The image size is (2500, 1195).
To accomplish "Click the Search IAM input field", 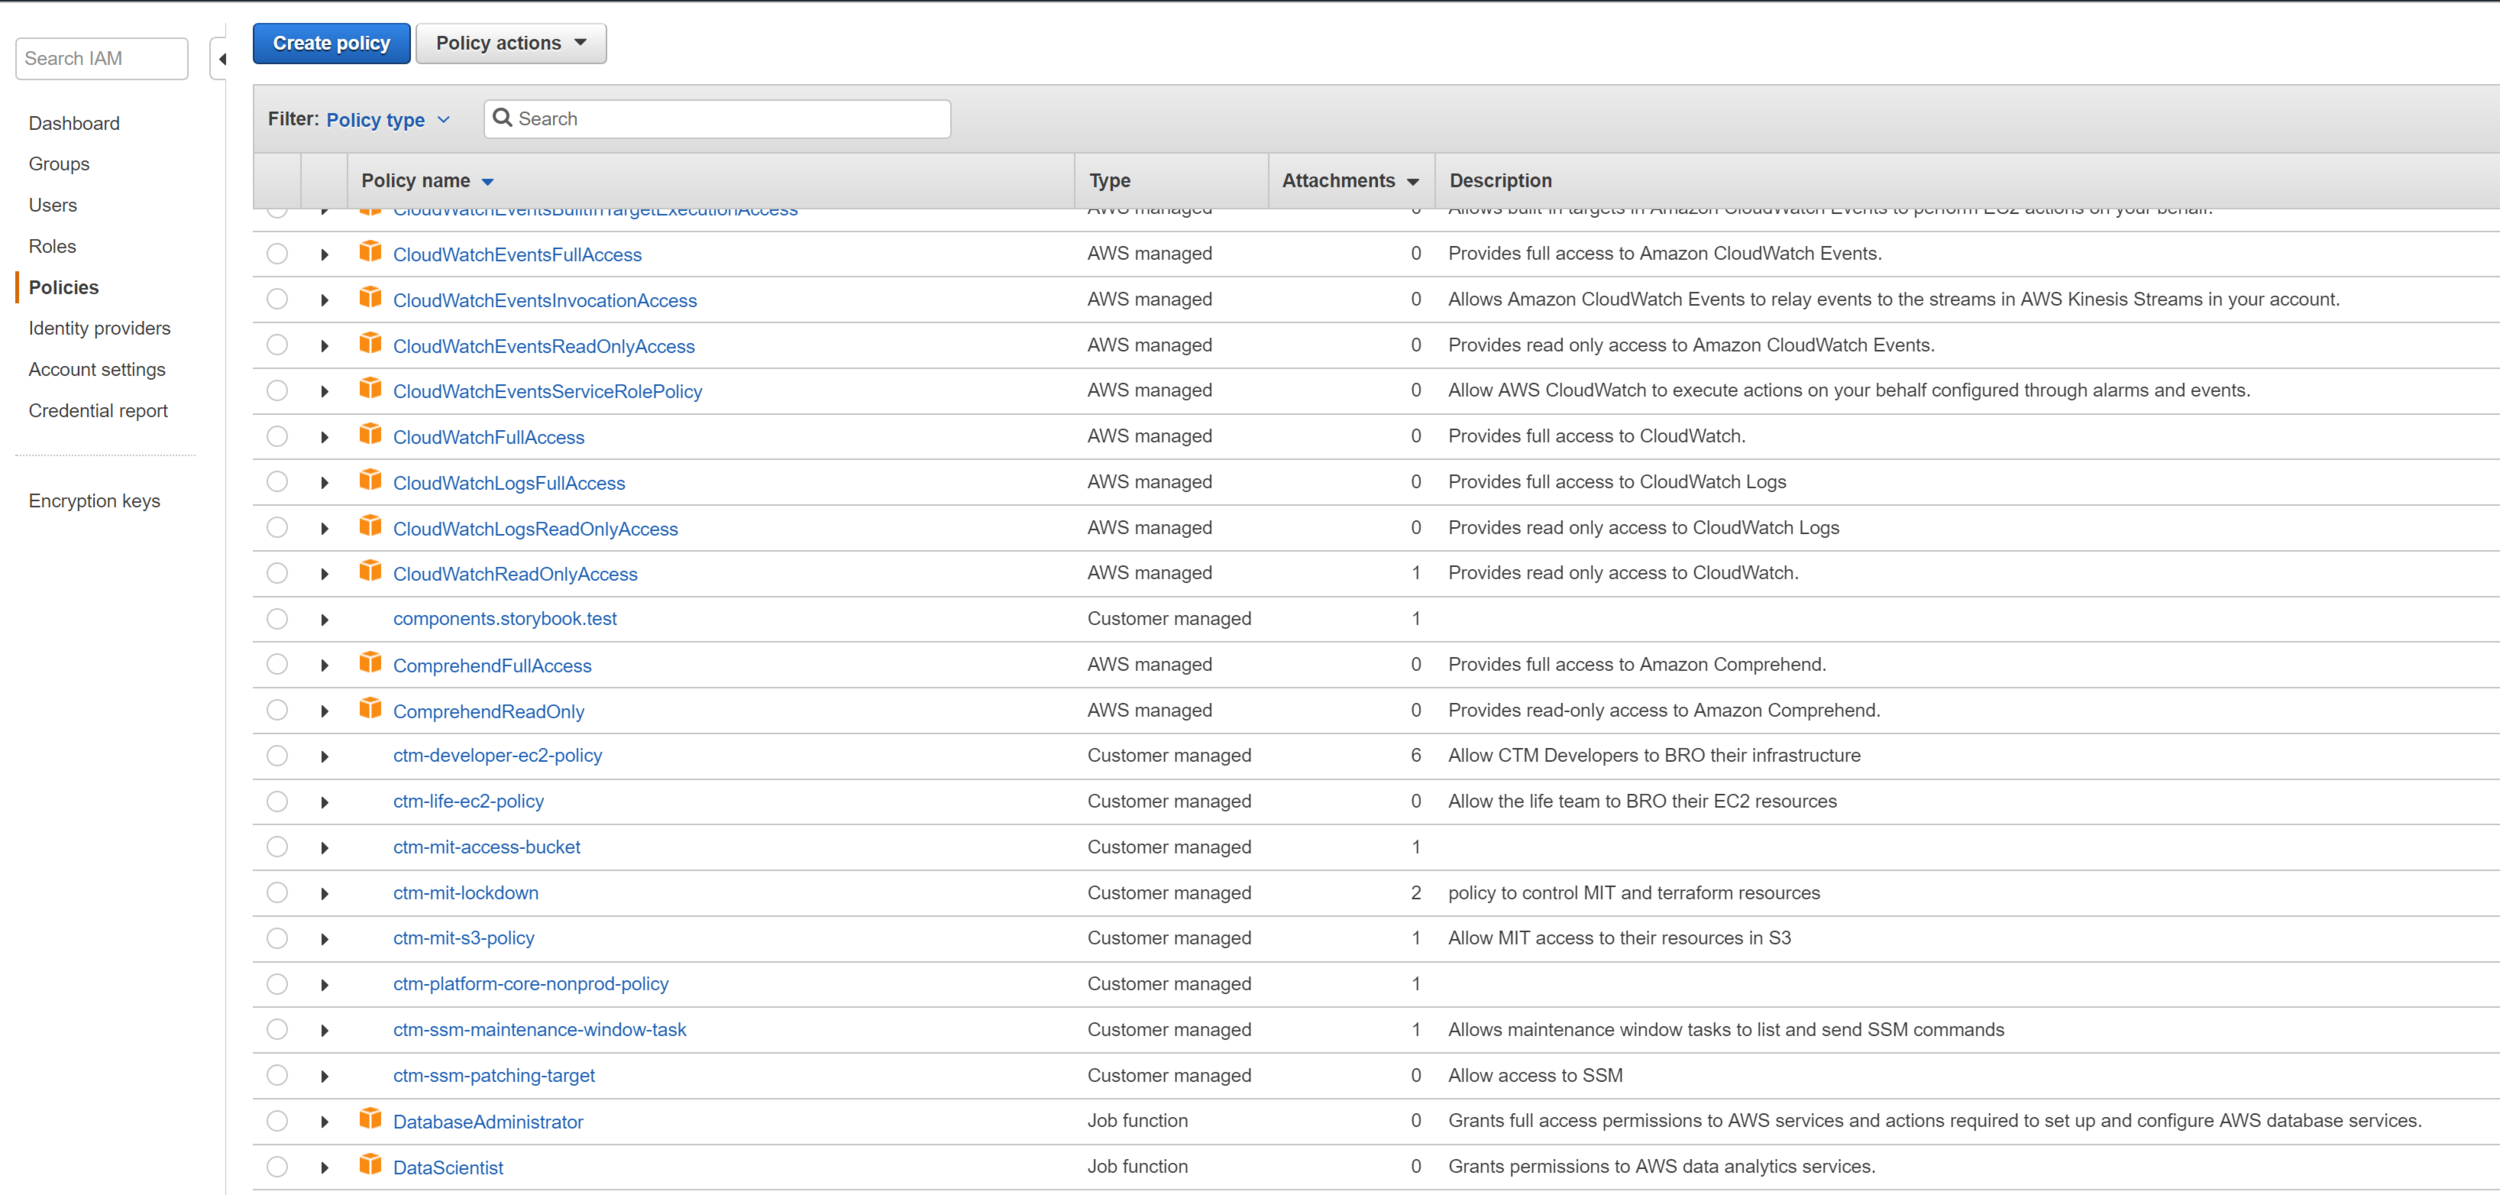I will point(101,59).
